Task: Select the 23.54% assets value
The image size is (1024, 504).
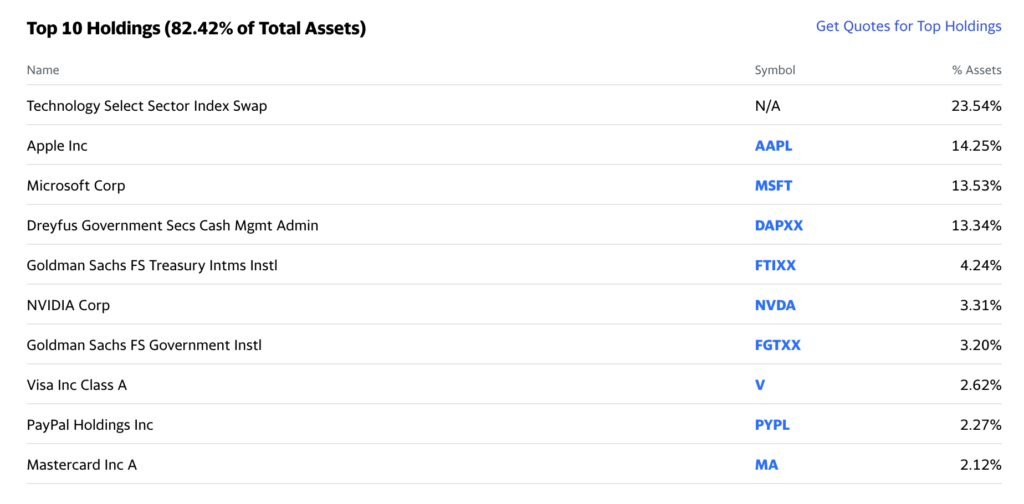Action: 976,106
